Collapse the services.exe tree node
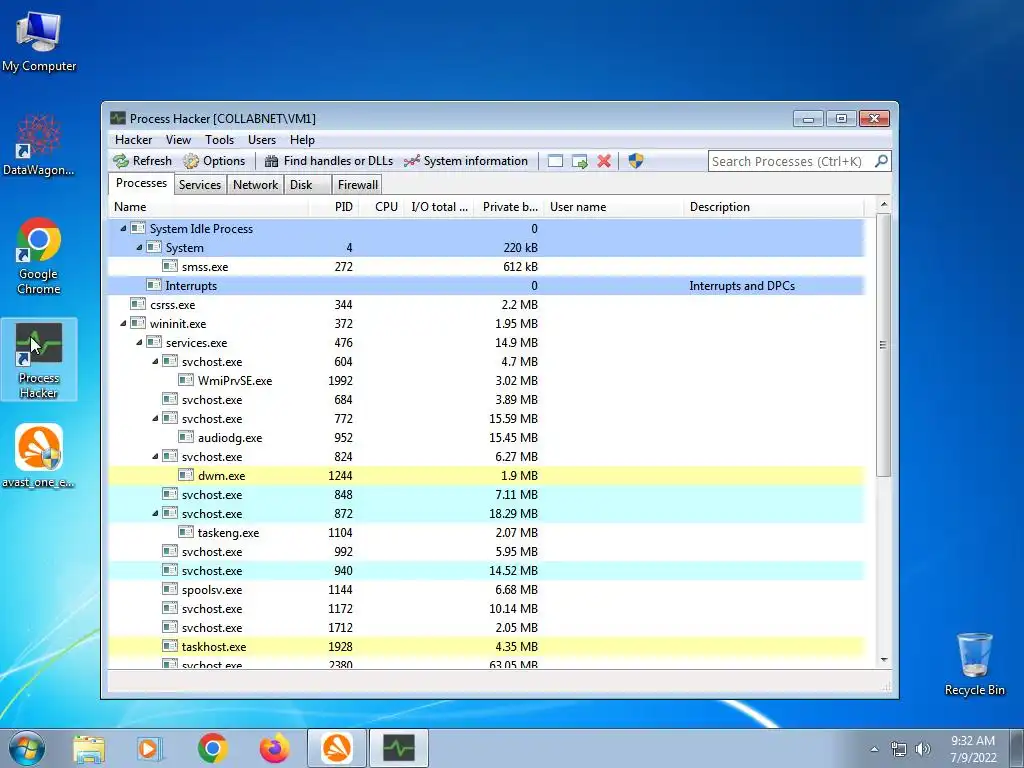The image size is (1024, 768). (139, 342)
